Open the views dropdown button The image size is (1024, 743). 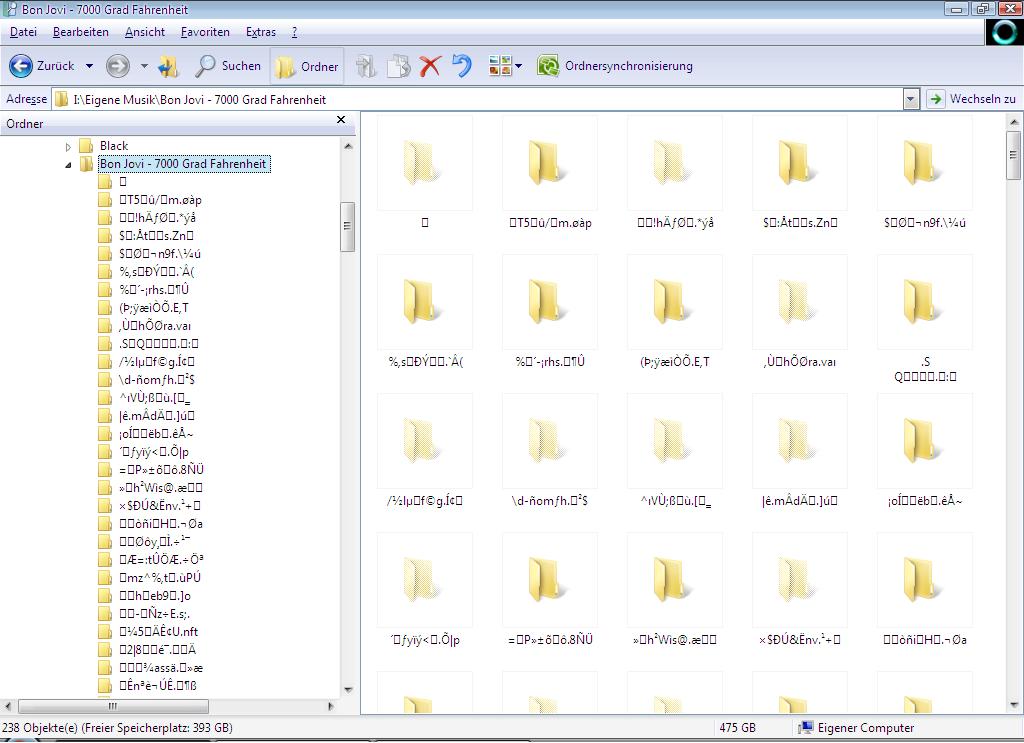[x=506, y=66]
